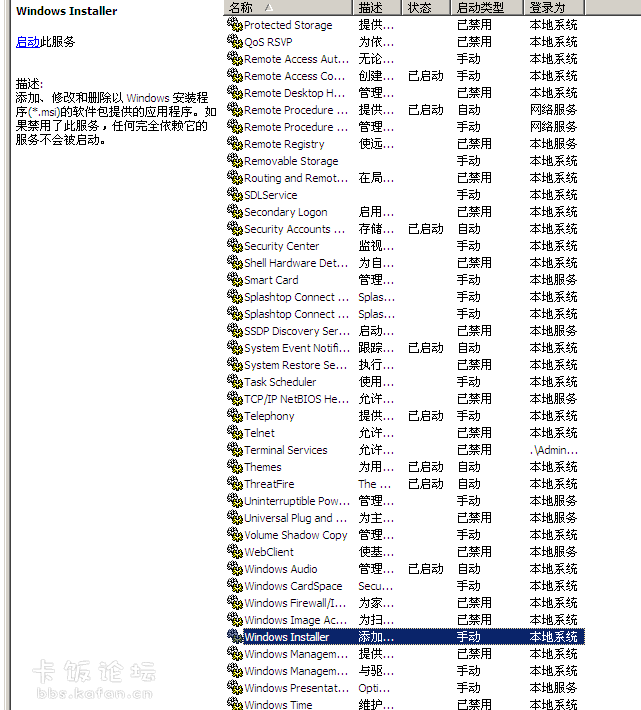
Task: Click the 已禁用 startup type of Remote Registry
Action: coord(474,144)
